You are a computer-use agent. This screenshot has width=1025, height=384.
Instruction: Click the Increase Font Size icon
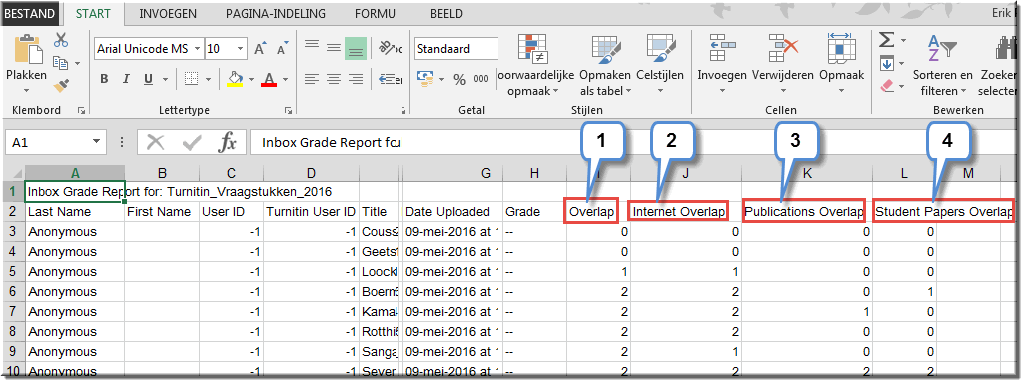click(260, 49)
